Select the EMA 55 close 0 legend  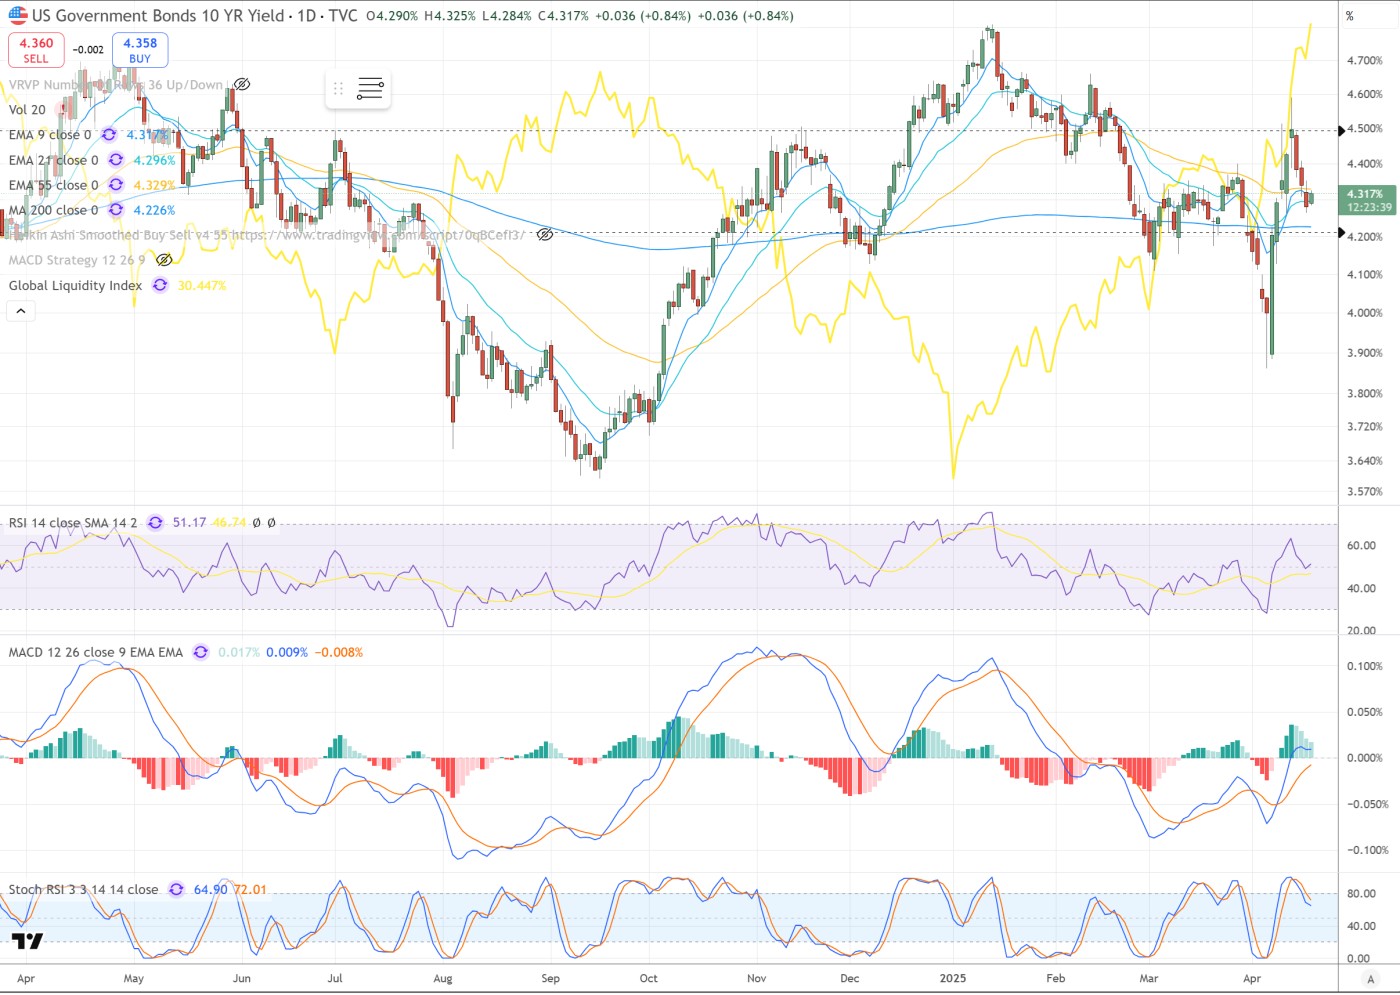tap(54, 185)
